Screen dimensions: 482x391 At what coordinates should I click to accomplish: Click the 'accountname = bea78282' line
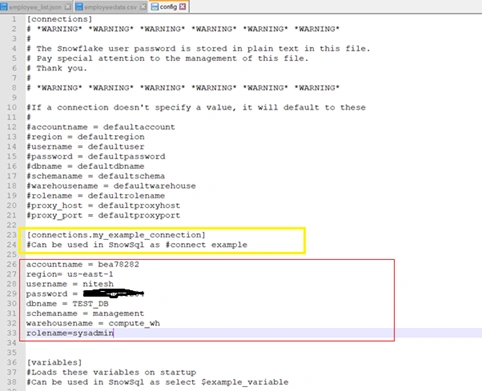[83, 264]
